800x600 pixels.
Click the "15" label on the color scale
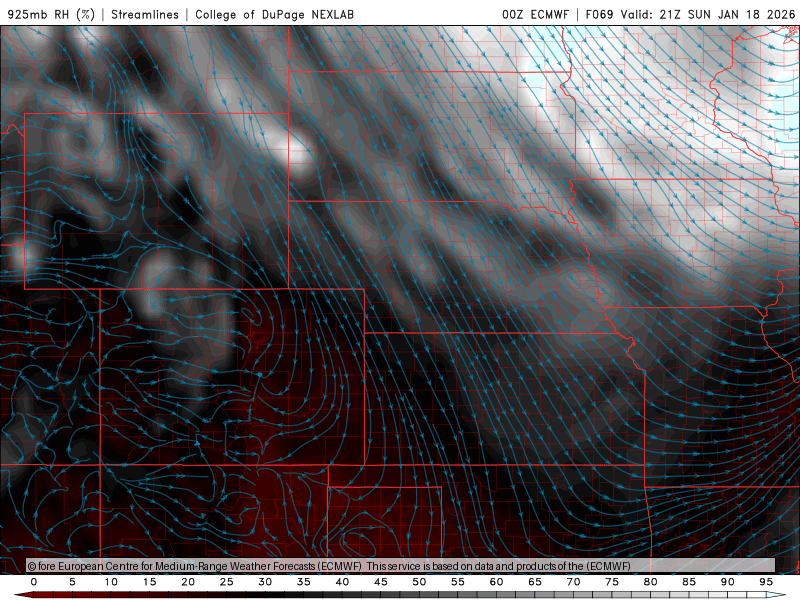tap(149, 582)
